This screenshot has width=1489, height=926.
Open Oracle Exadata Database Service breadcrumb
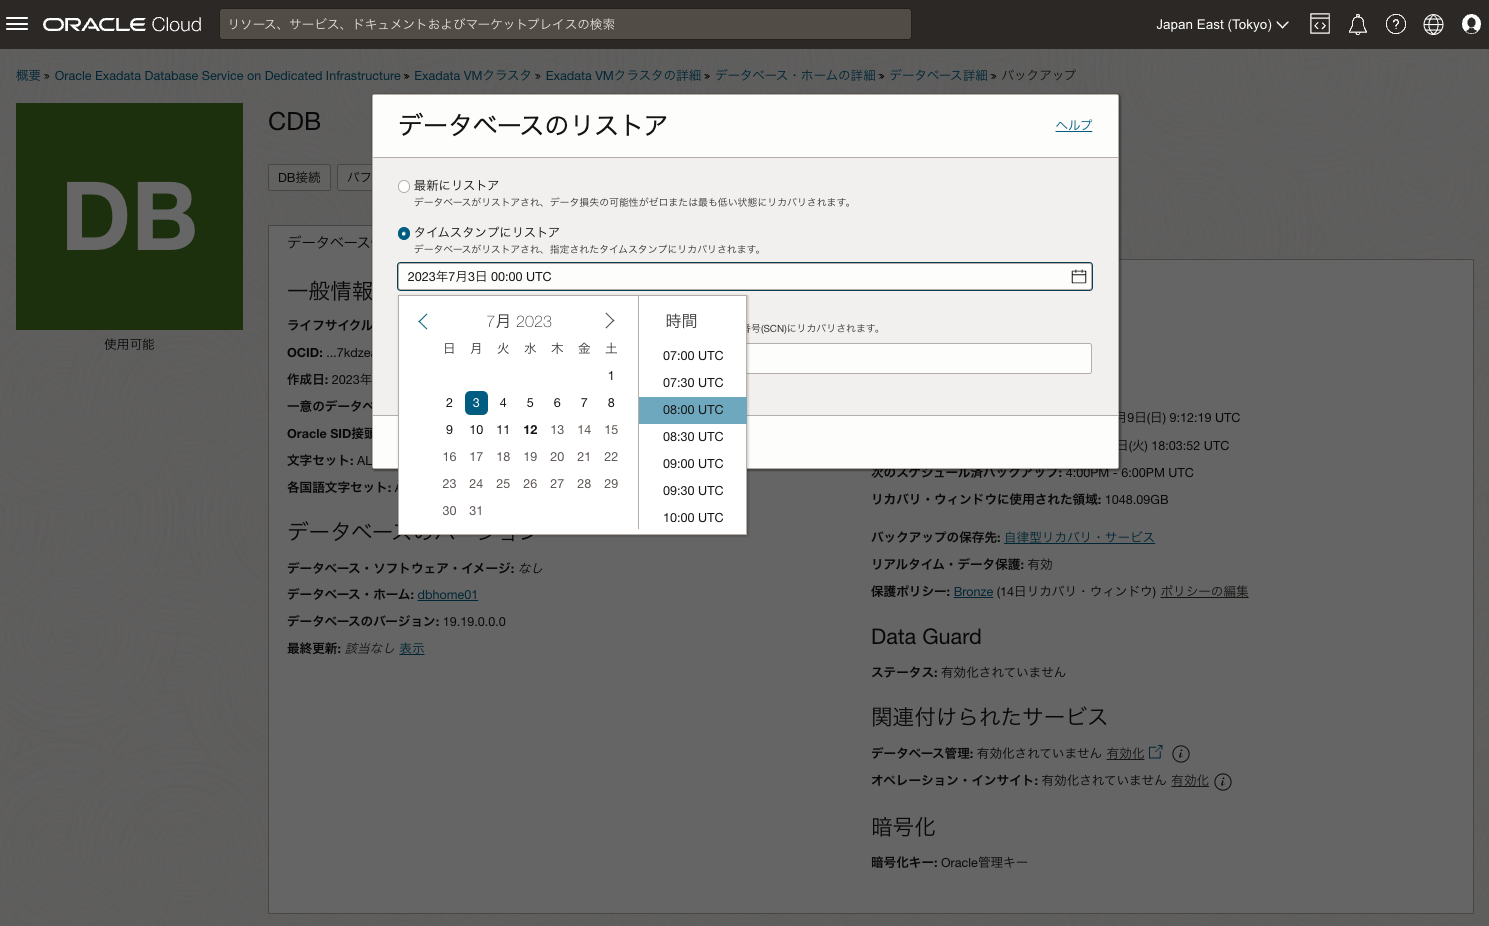(x=226, y=75)
